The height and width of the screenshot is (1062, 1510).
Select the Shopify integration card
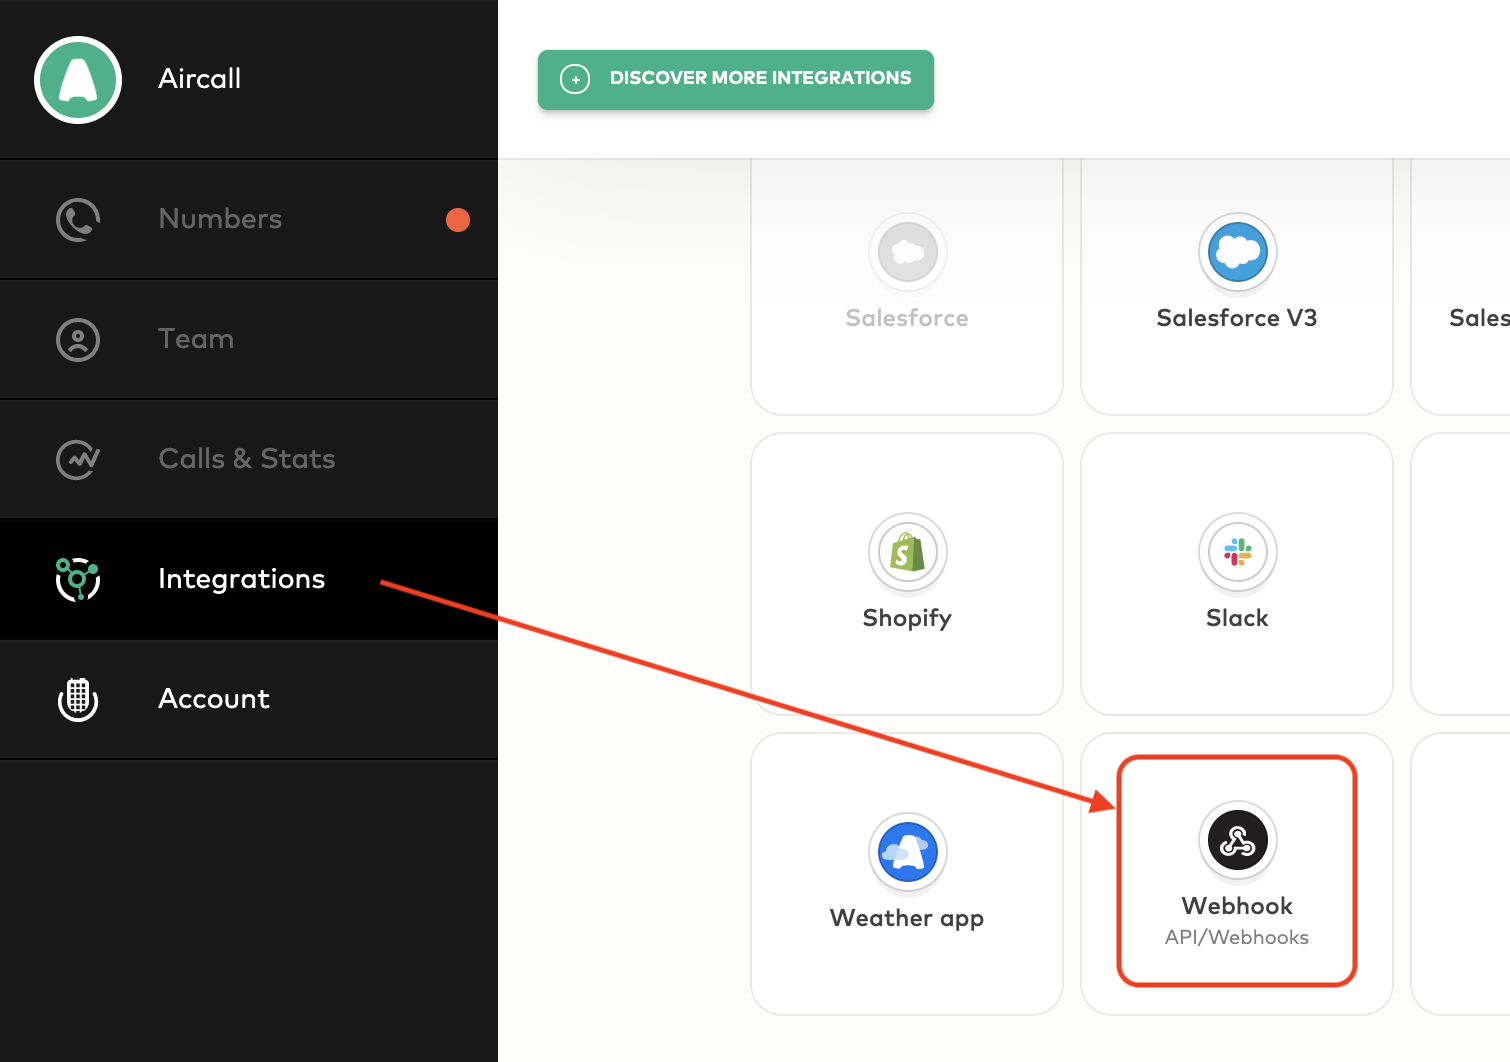click(906, 574)
